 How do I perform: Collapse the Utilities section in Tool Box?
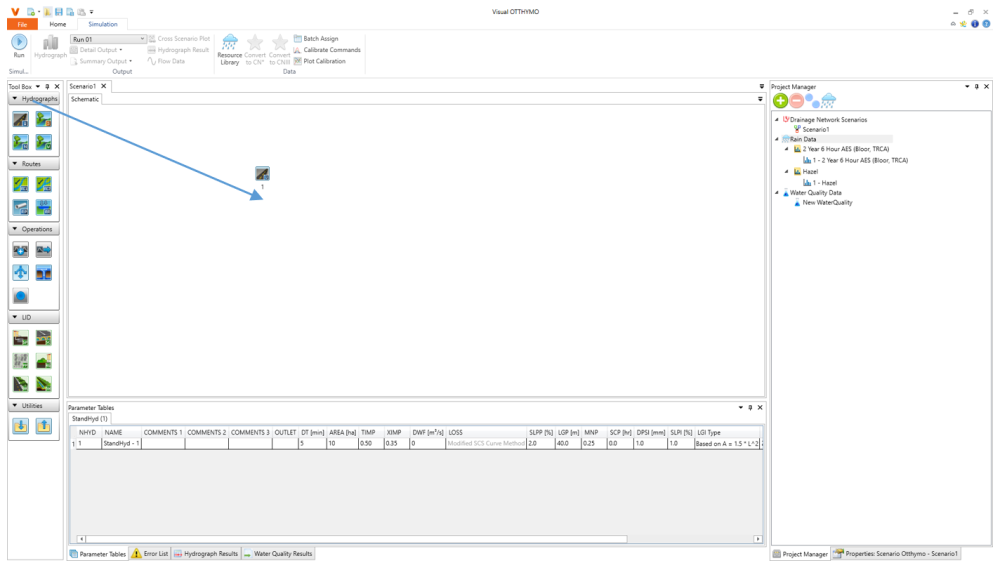click(15, 405)
